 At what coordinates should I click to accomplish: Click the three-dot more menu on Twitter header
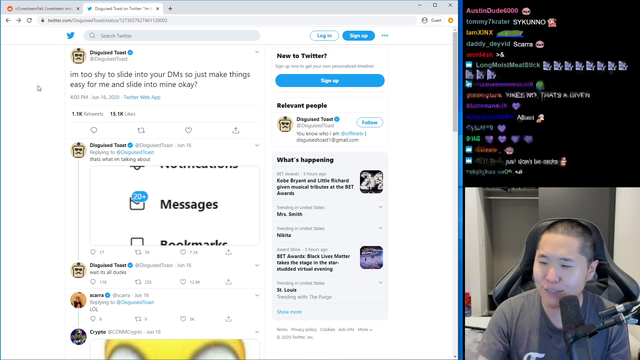tap(384, 36)
